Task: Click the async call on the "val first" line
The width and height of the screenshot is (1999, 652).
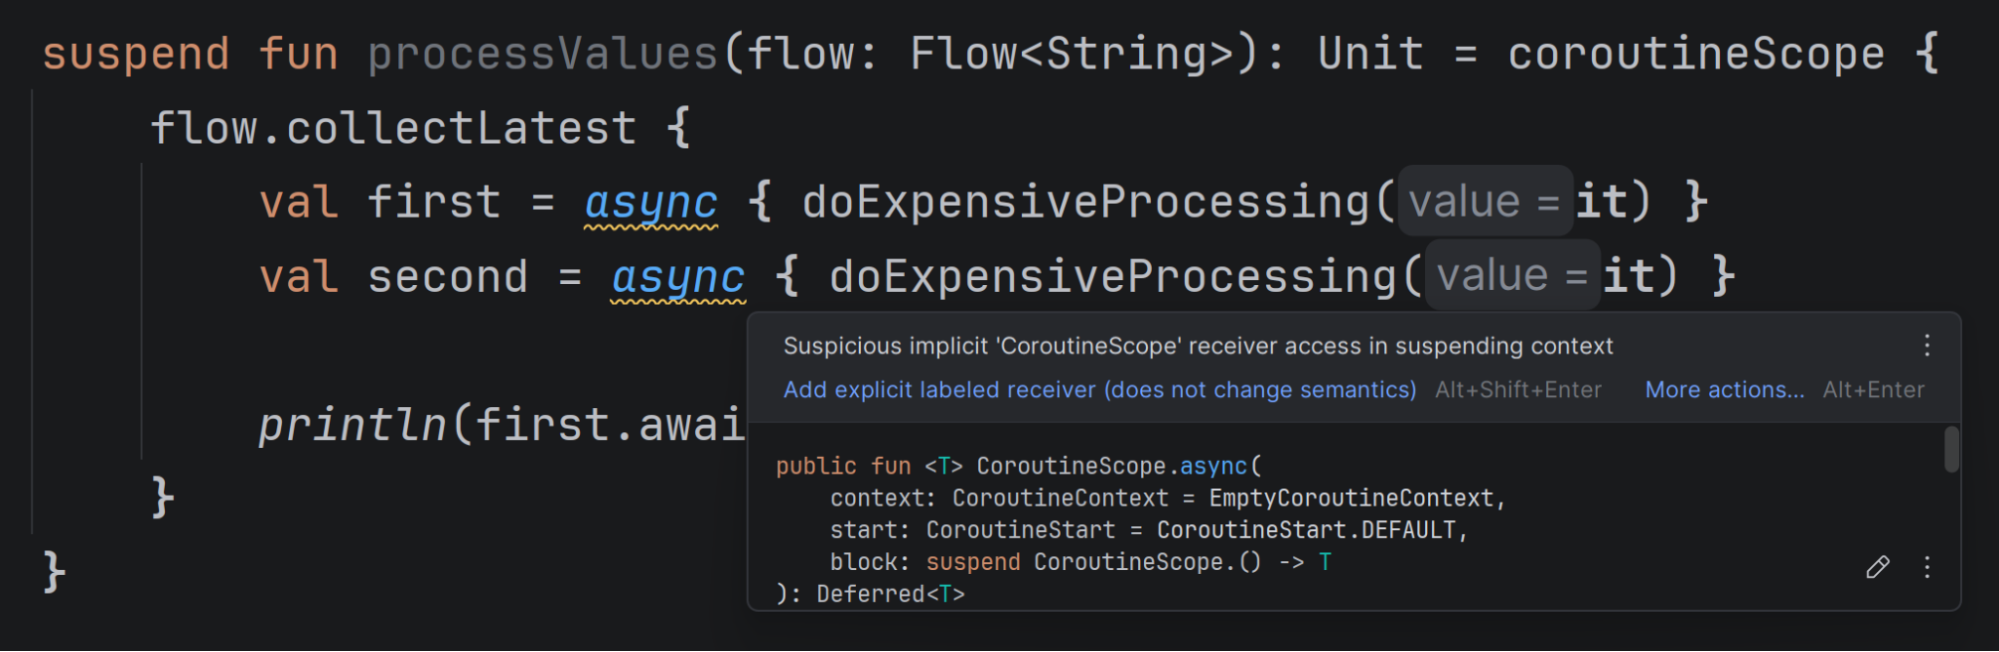Action: 651,203
